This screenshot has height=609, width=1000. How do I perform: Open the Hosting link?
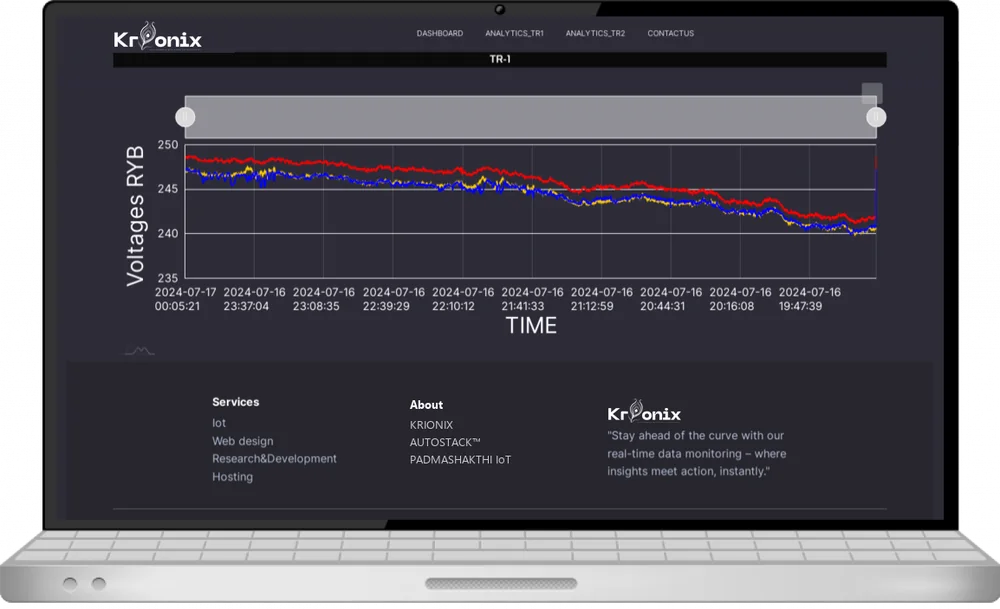(232, 476)
